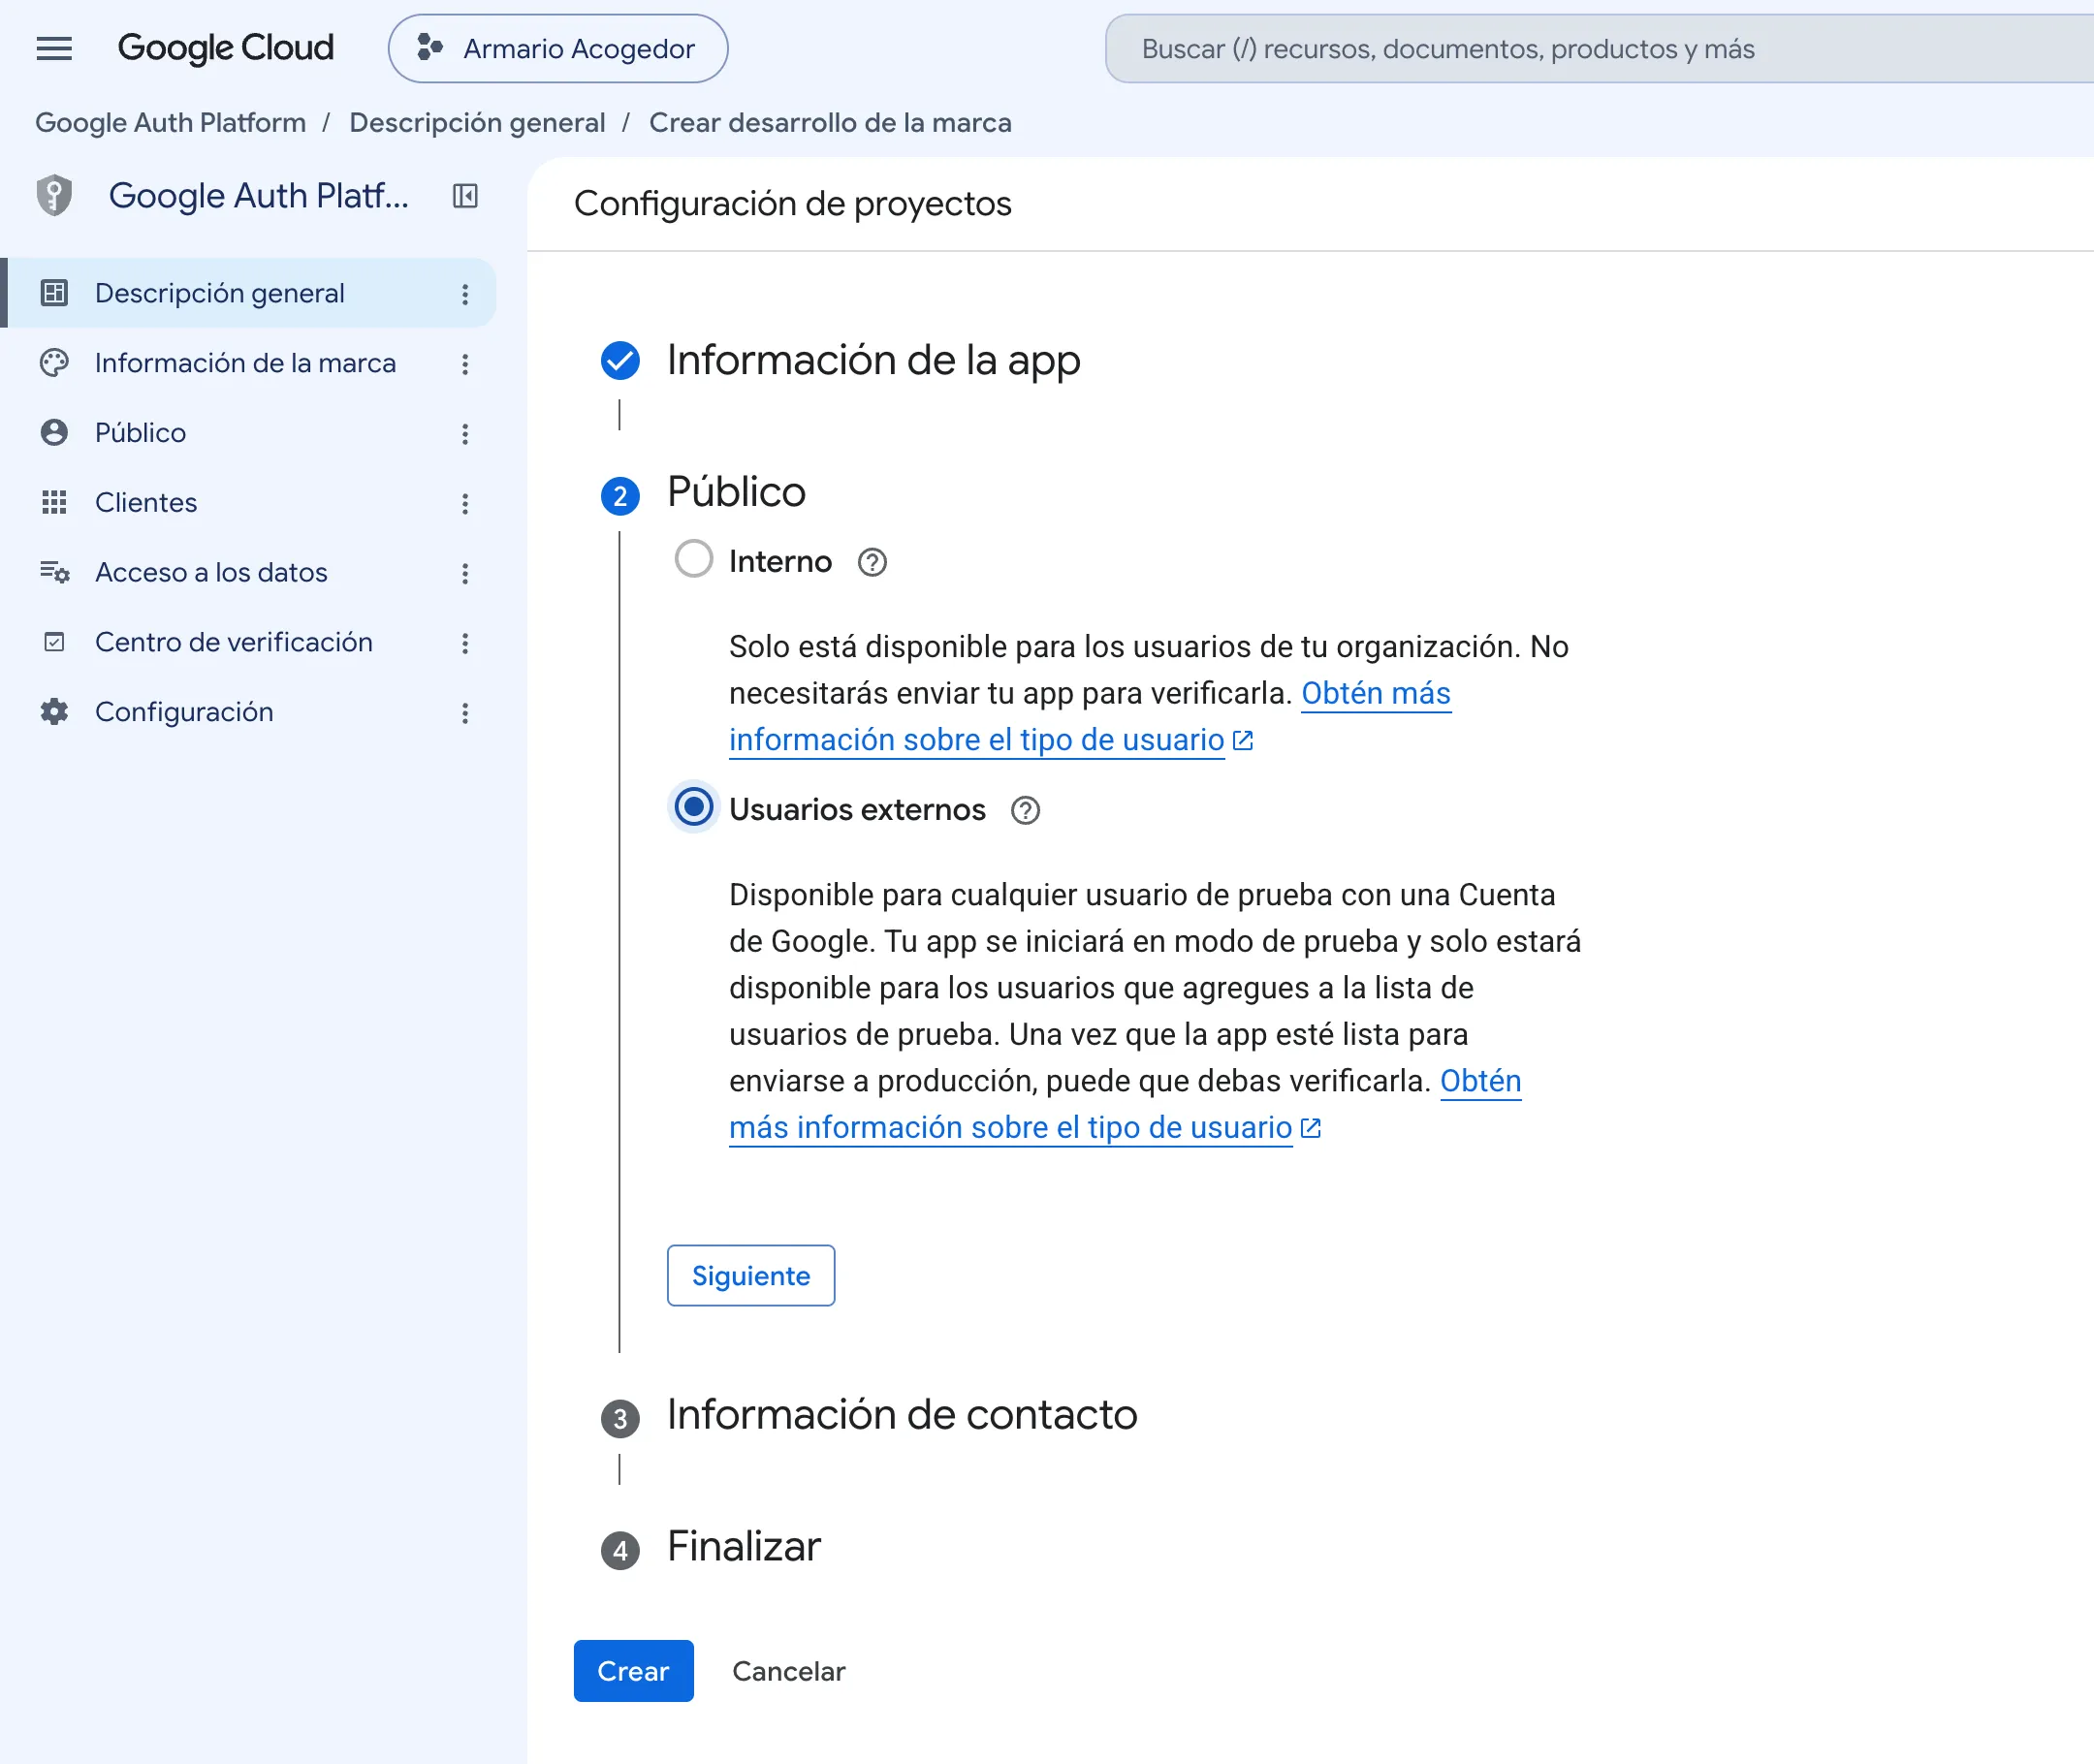The height and width of the screenshot is (1764, 2094).
Task: Open the Armario Acogedor project picker
Action: [x=558, y=48]
